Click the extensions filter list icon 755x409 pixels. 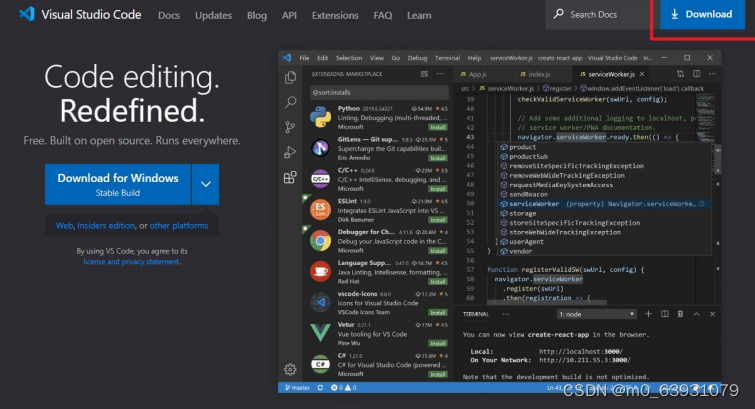424,74
